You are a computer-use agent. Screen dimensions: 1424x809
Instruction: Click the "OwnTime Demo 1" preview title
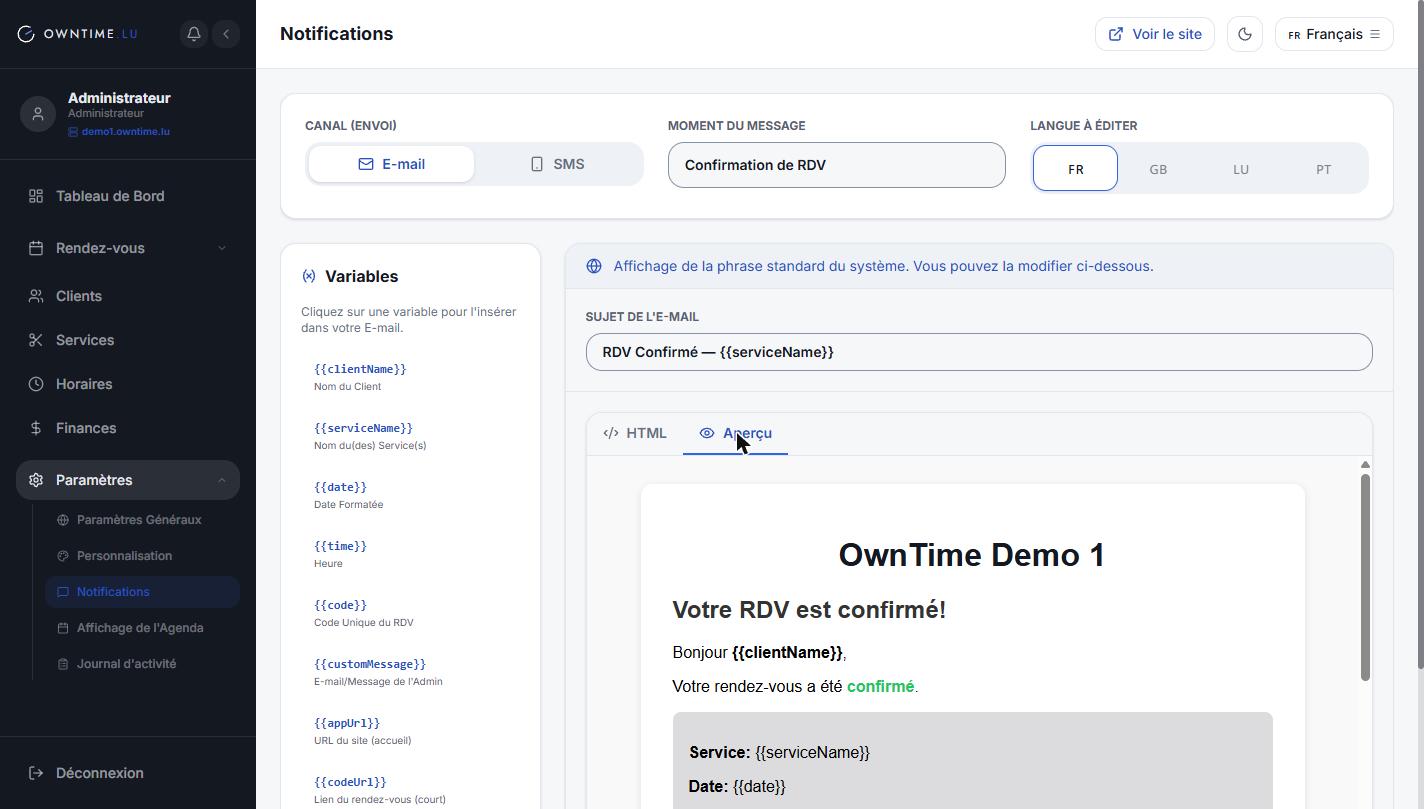tap(972, 555)
